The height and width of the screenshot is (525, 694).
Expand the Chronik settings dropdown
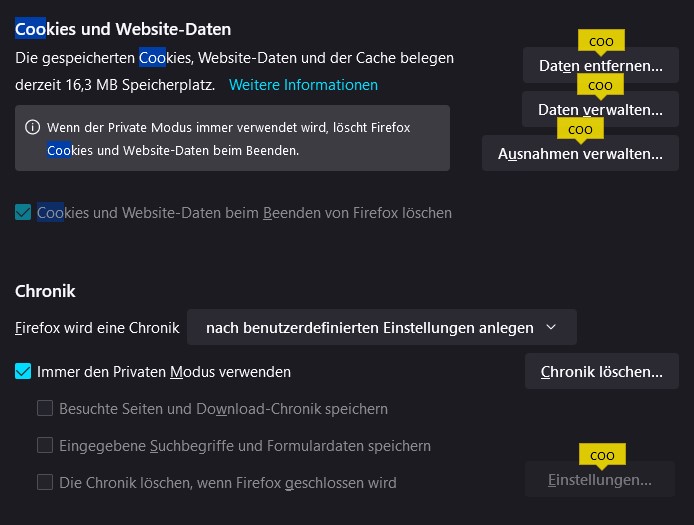382,327
